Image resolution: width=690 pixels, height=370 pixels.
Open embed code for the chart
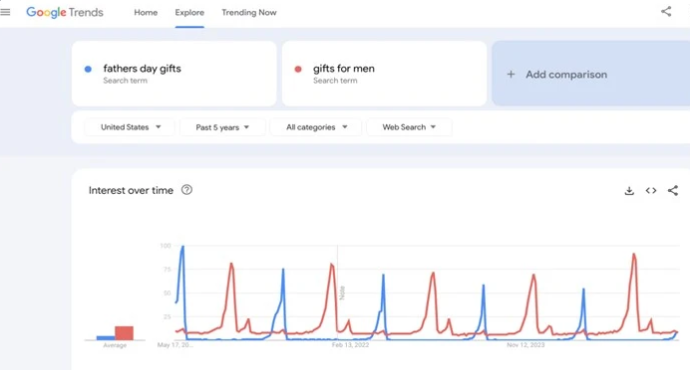click(x=651, y=190)
